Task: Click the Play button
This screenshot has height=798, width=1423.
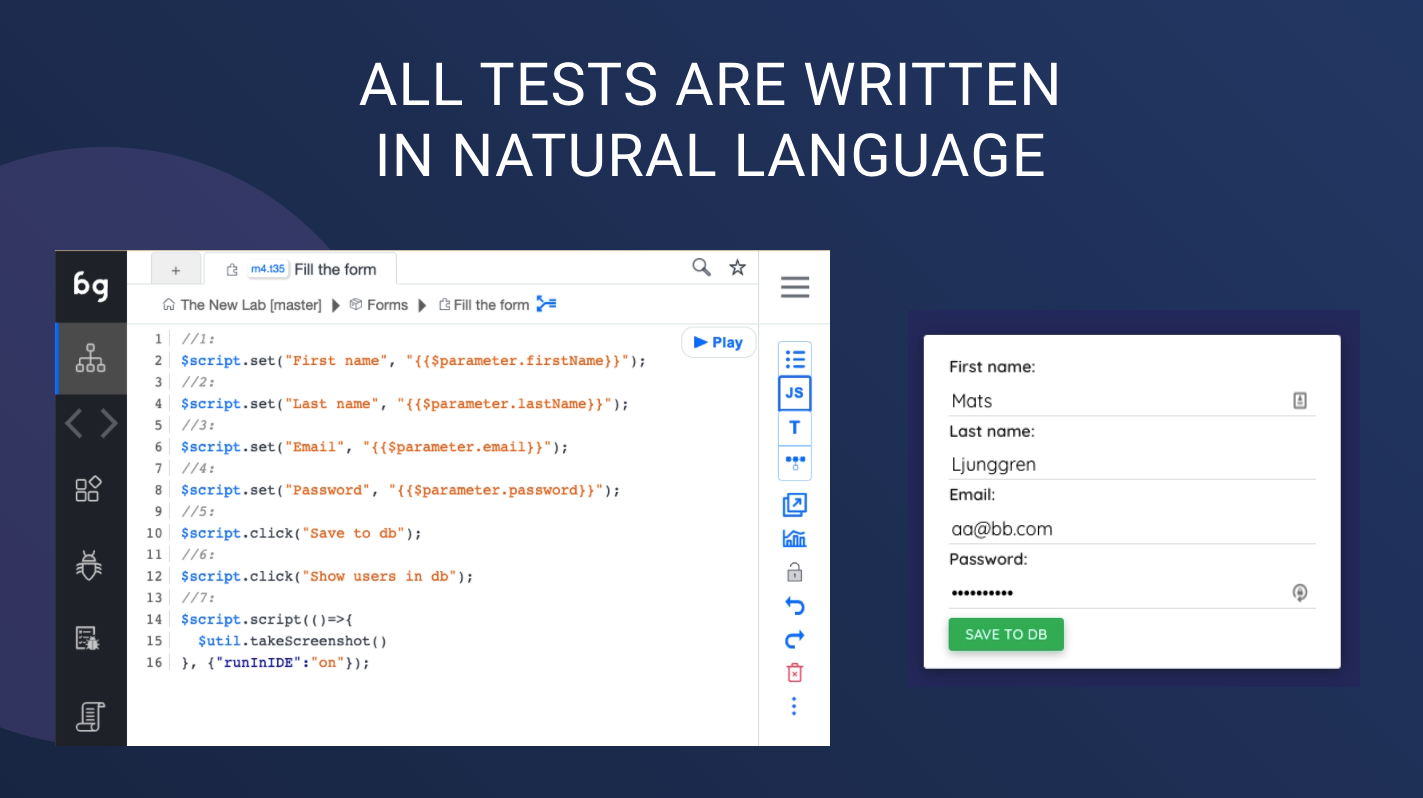Action: (x=718, y=342)
